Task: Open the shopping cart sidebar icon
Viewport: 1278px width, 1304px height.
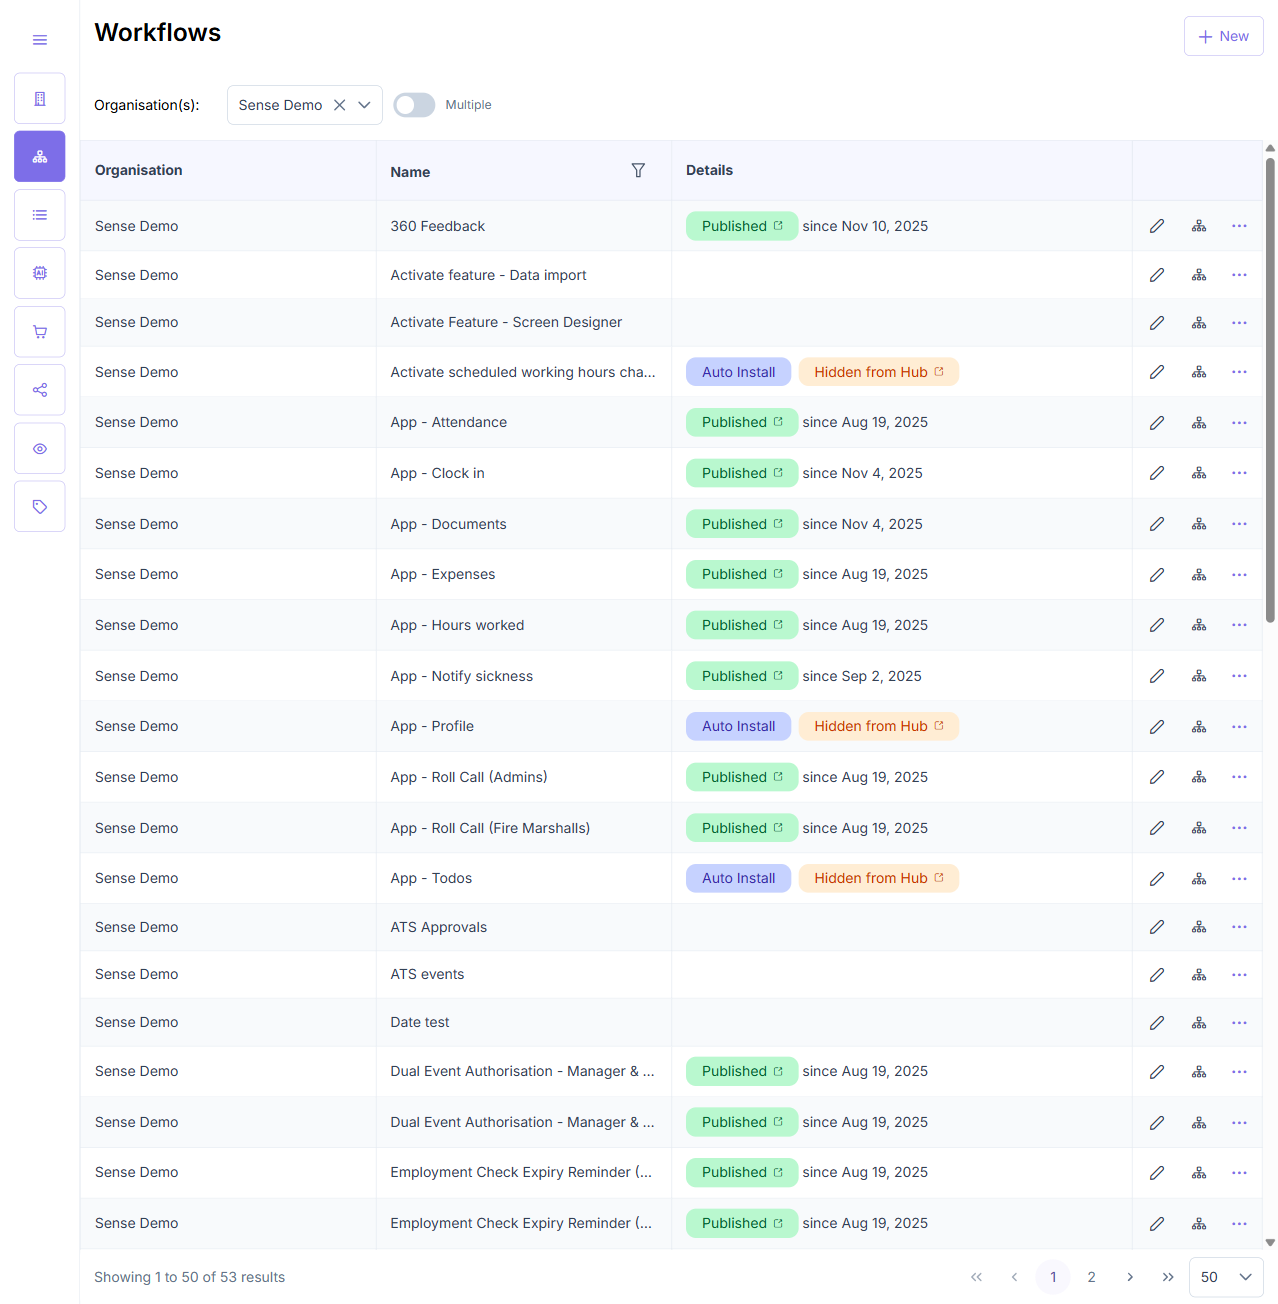Action: tap(40, 332)
